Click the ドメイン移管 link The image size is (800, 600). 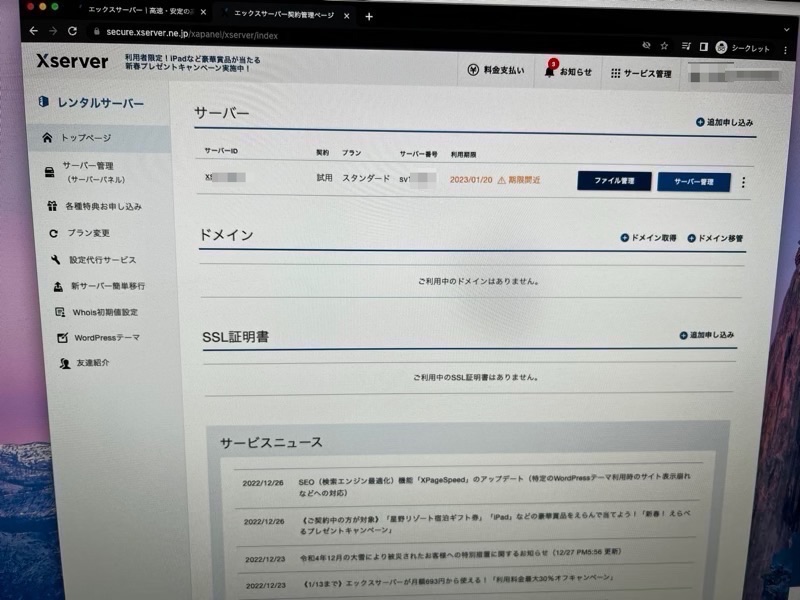(x=715, y=238)
